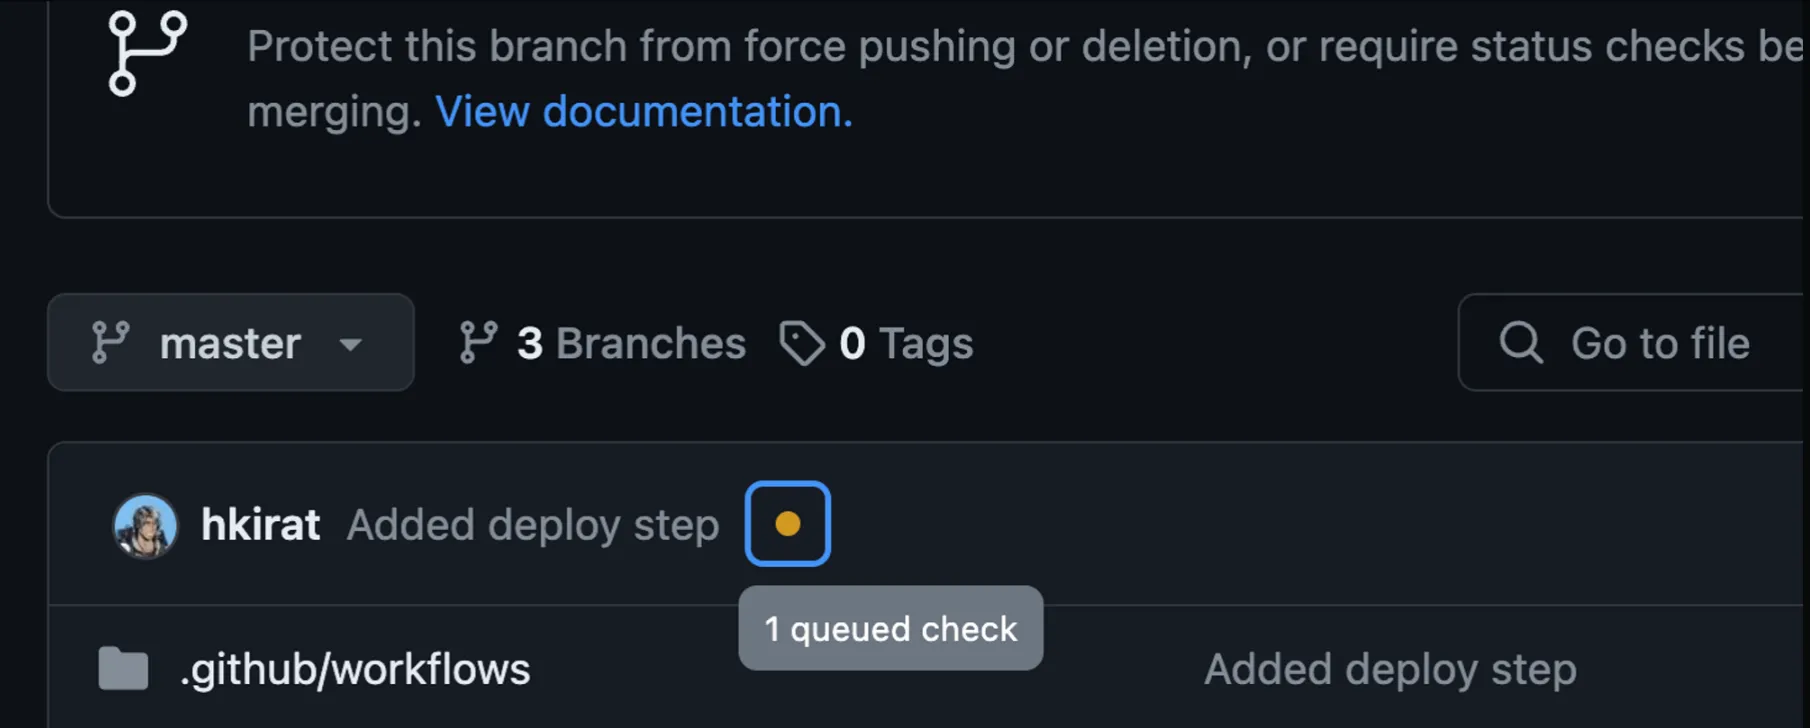
Task: Open the .github/workflows folder
Action: tap(355, 669)
